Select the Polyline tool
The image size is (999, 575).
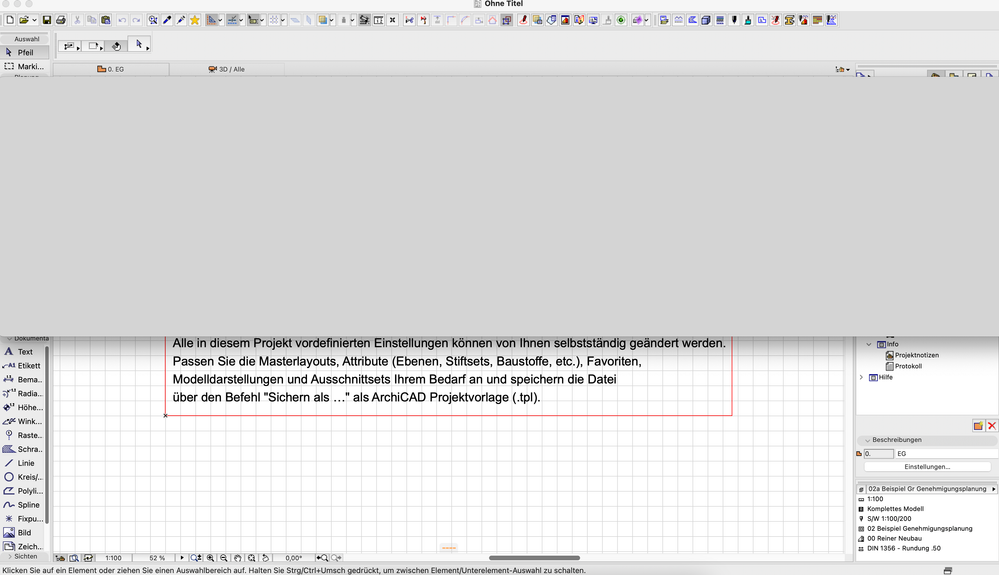tap(24, 491)
